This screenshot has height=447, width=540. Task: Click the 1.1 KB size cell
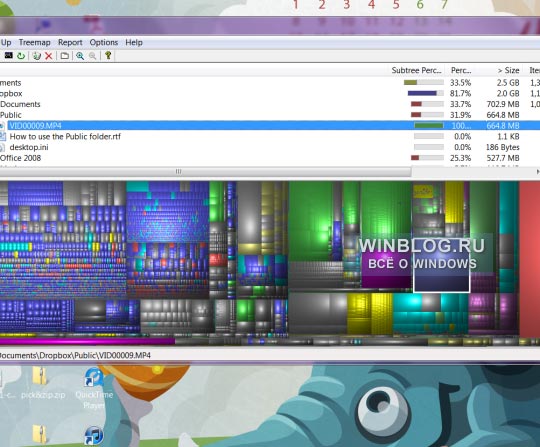[x=508, y=136]
